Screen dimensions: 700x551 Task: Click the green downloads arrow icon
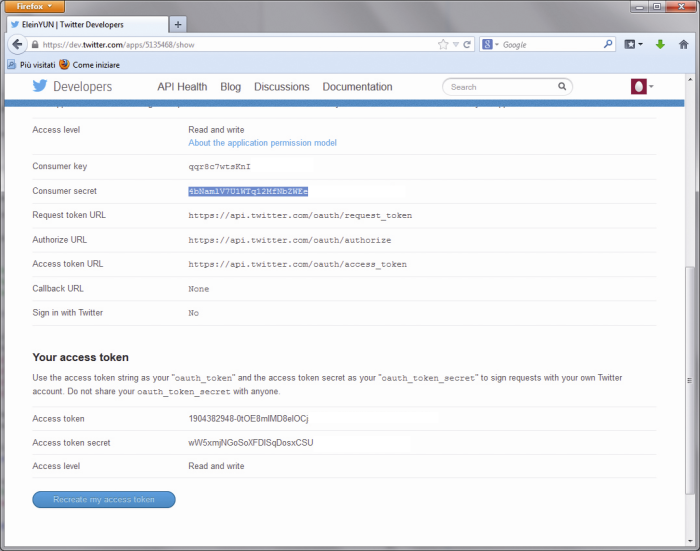click(x=660, y=45)
